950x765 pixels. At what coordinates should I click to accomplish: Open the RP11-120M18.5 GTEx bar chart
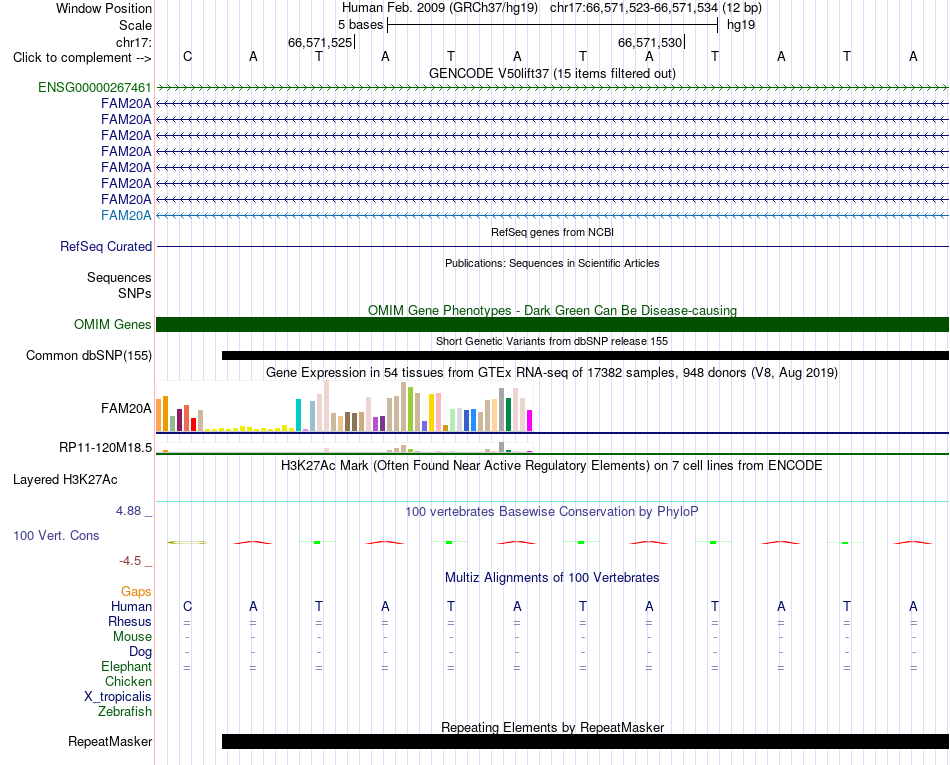tap(344, 447)
